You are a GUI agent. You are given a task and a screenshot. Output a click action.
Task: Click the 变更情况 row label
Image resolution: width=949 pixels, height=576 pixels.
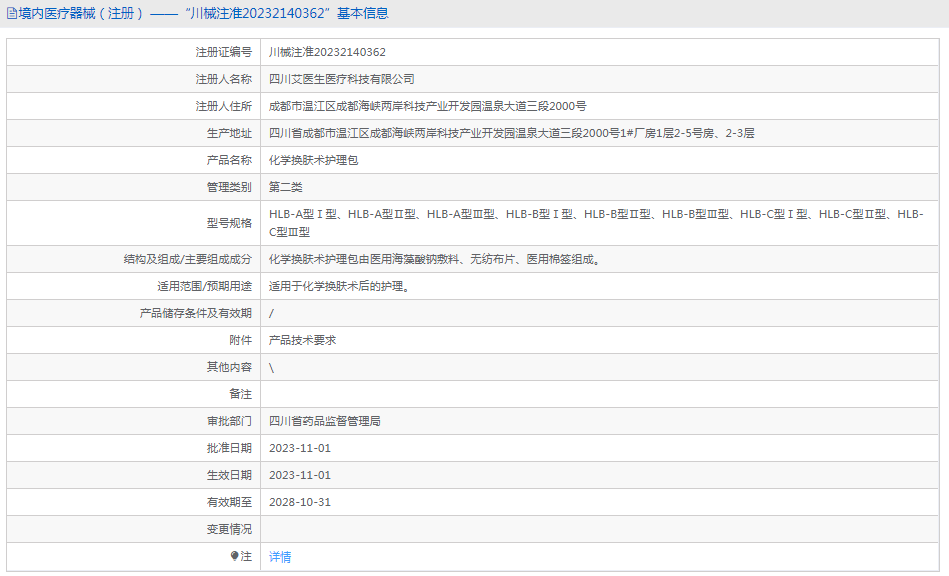click(x=229, y=529)
